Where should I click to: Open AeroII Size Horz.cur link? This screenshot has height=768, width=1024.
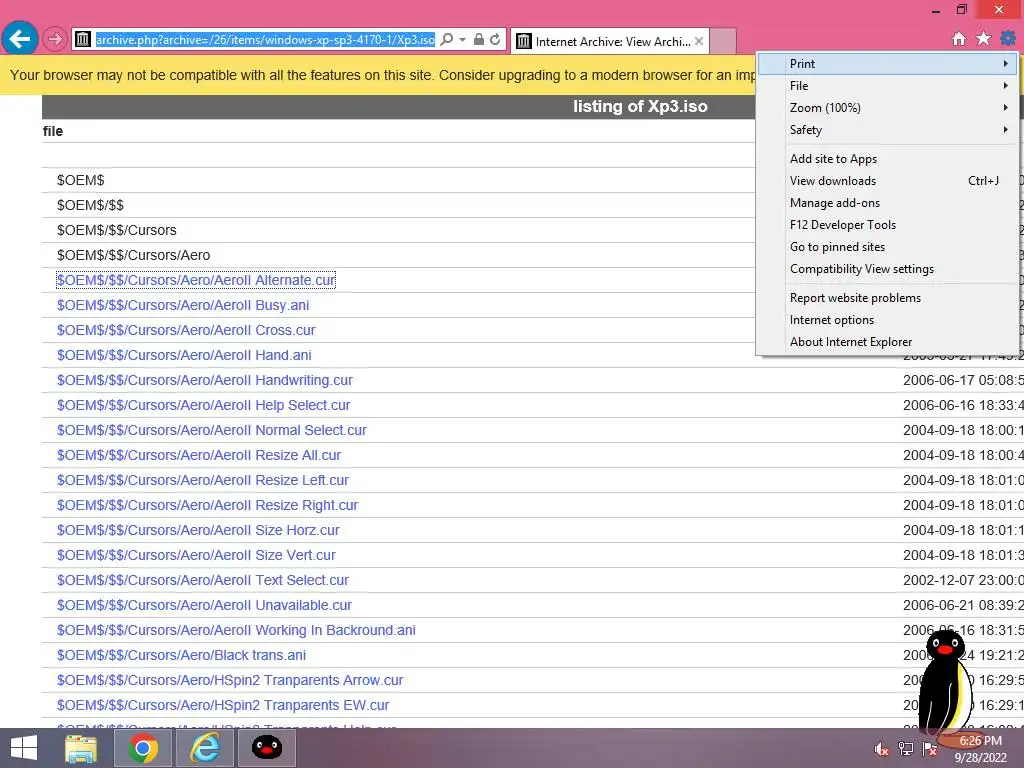pos(198,530)
